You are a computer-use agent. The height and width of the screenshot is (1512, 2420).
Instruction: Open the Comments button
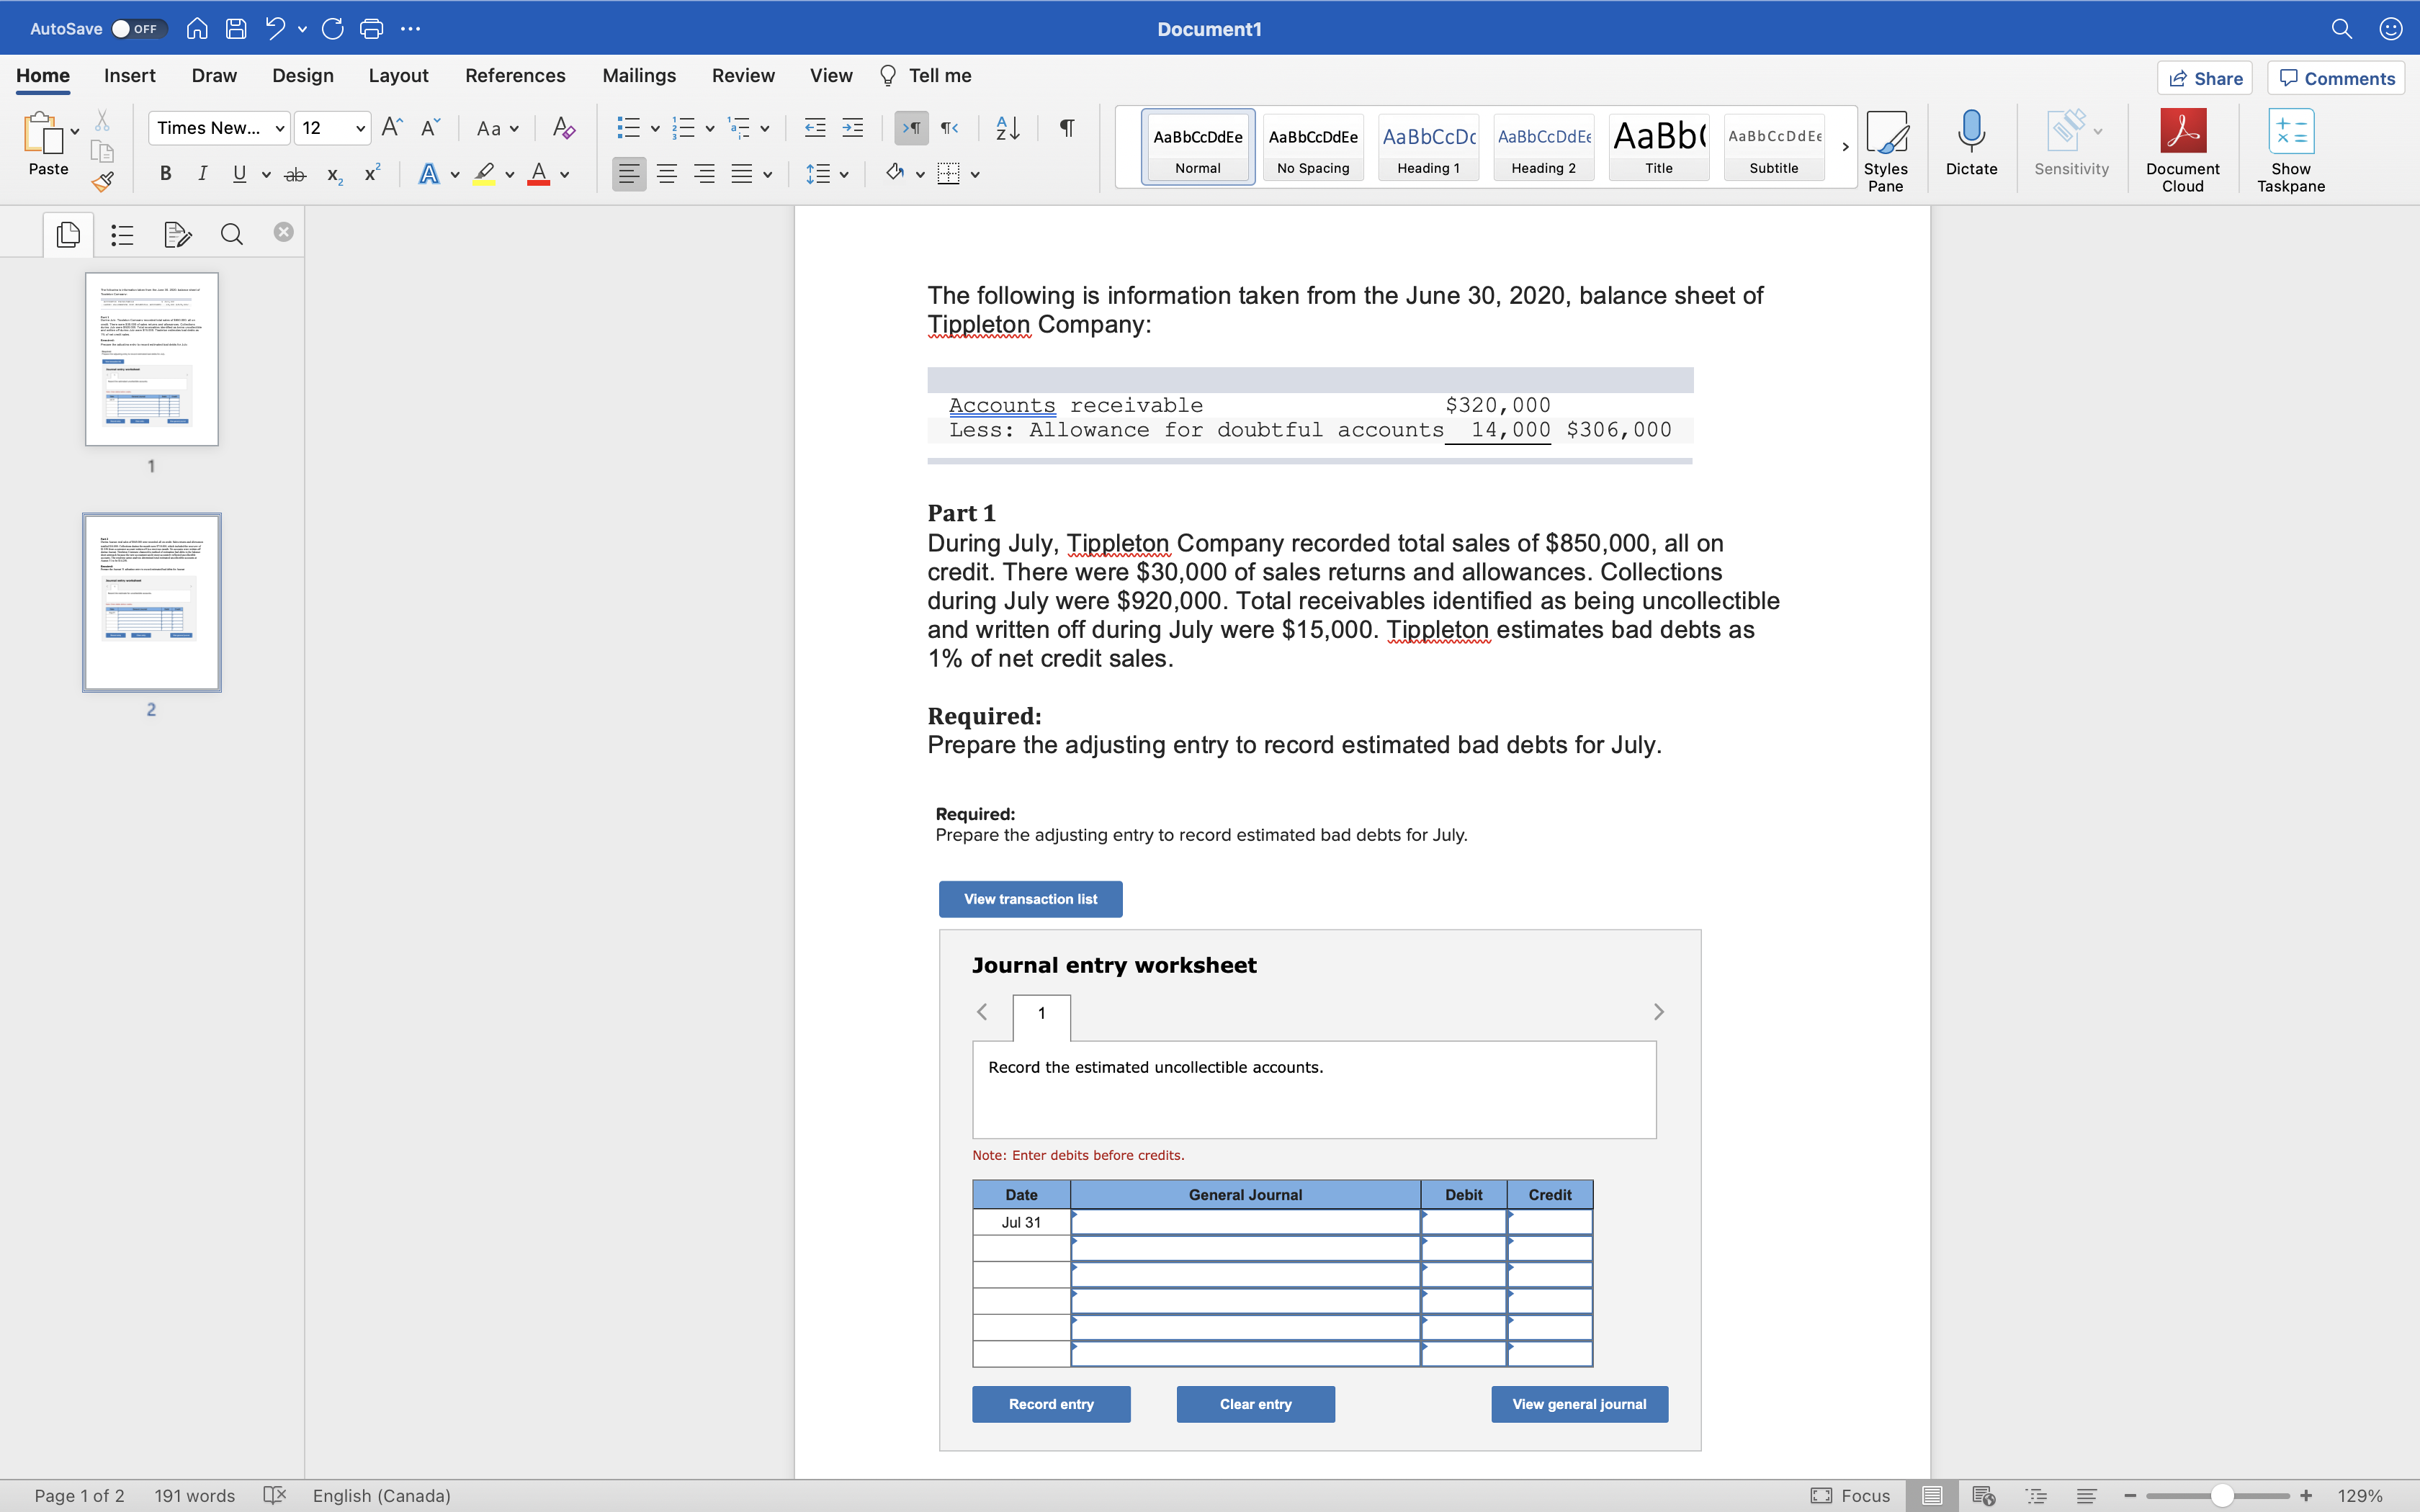point(2336,78)
